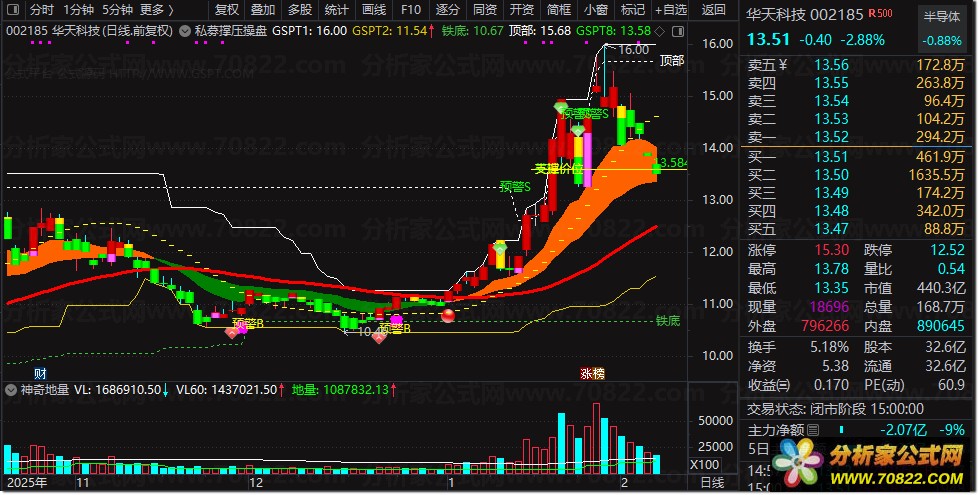Click the 支撑价位 label on chart
The width and height of the screenshot is (980, 495).
pyautogui.click(x=559, y=169)
